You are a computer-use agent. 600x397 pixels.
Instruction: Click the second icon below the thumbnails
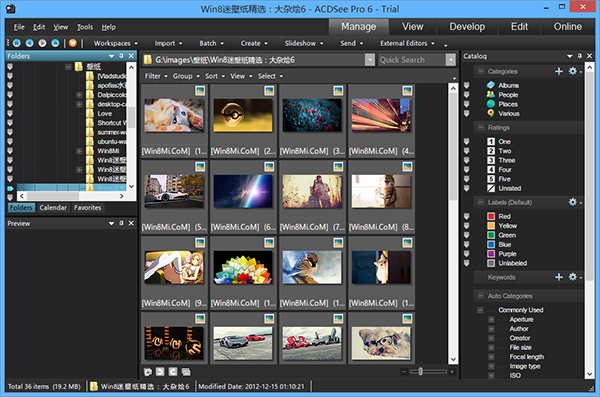tap(160, 371)
